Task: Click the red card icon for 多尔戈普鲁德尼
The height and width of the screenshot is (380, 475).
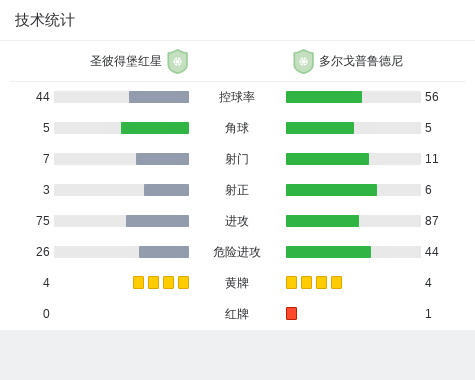Action: pyautogui.click(x=291, y=313)
